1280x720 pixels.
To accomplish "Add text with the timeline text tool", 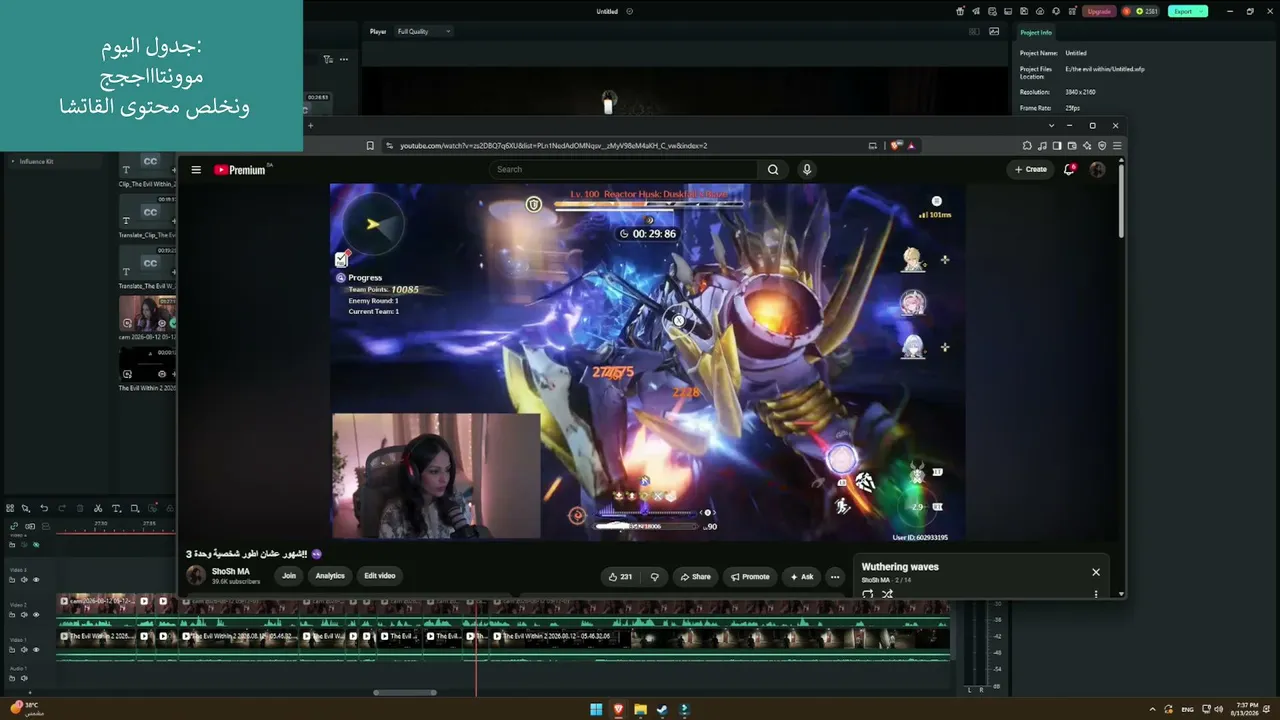I will (x=116, y=508).
